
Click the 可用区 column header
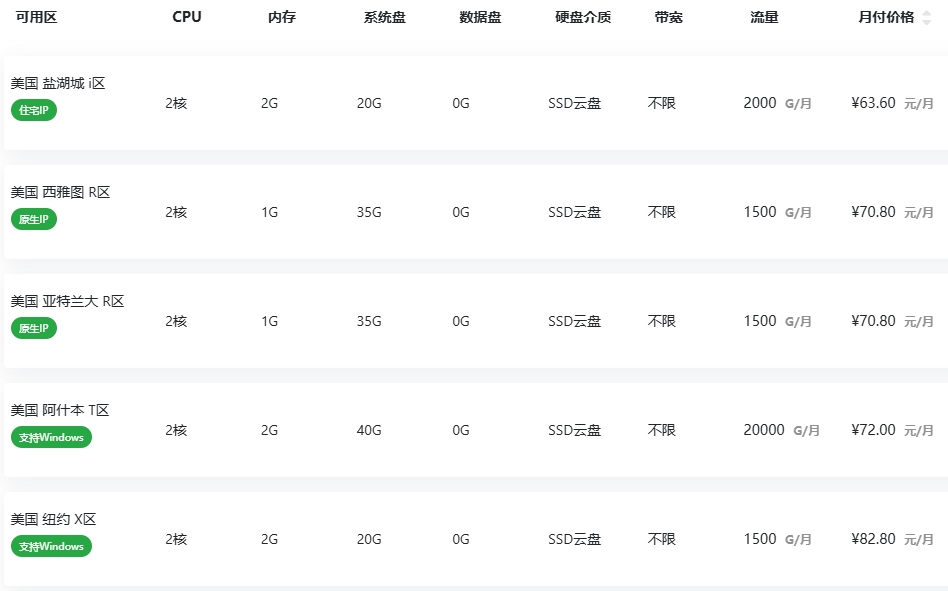point(36,17)
